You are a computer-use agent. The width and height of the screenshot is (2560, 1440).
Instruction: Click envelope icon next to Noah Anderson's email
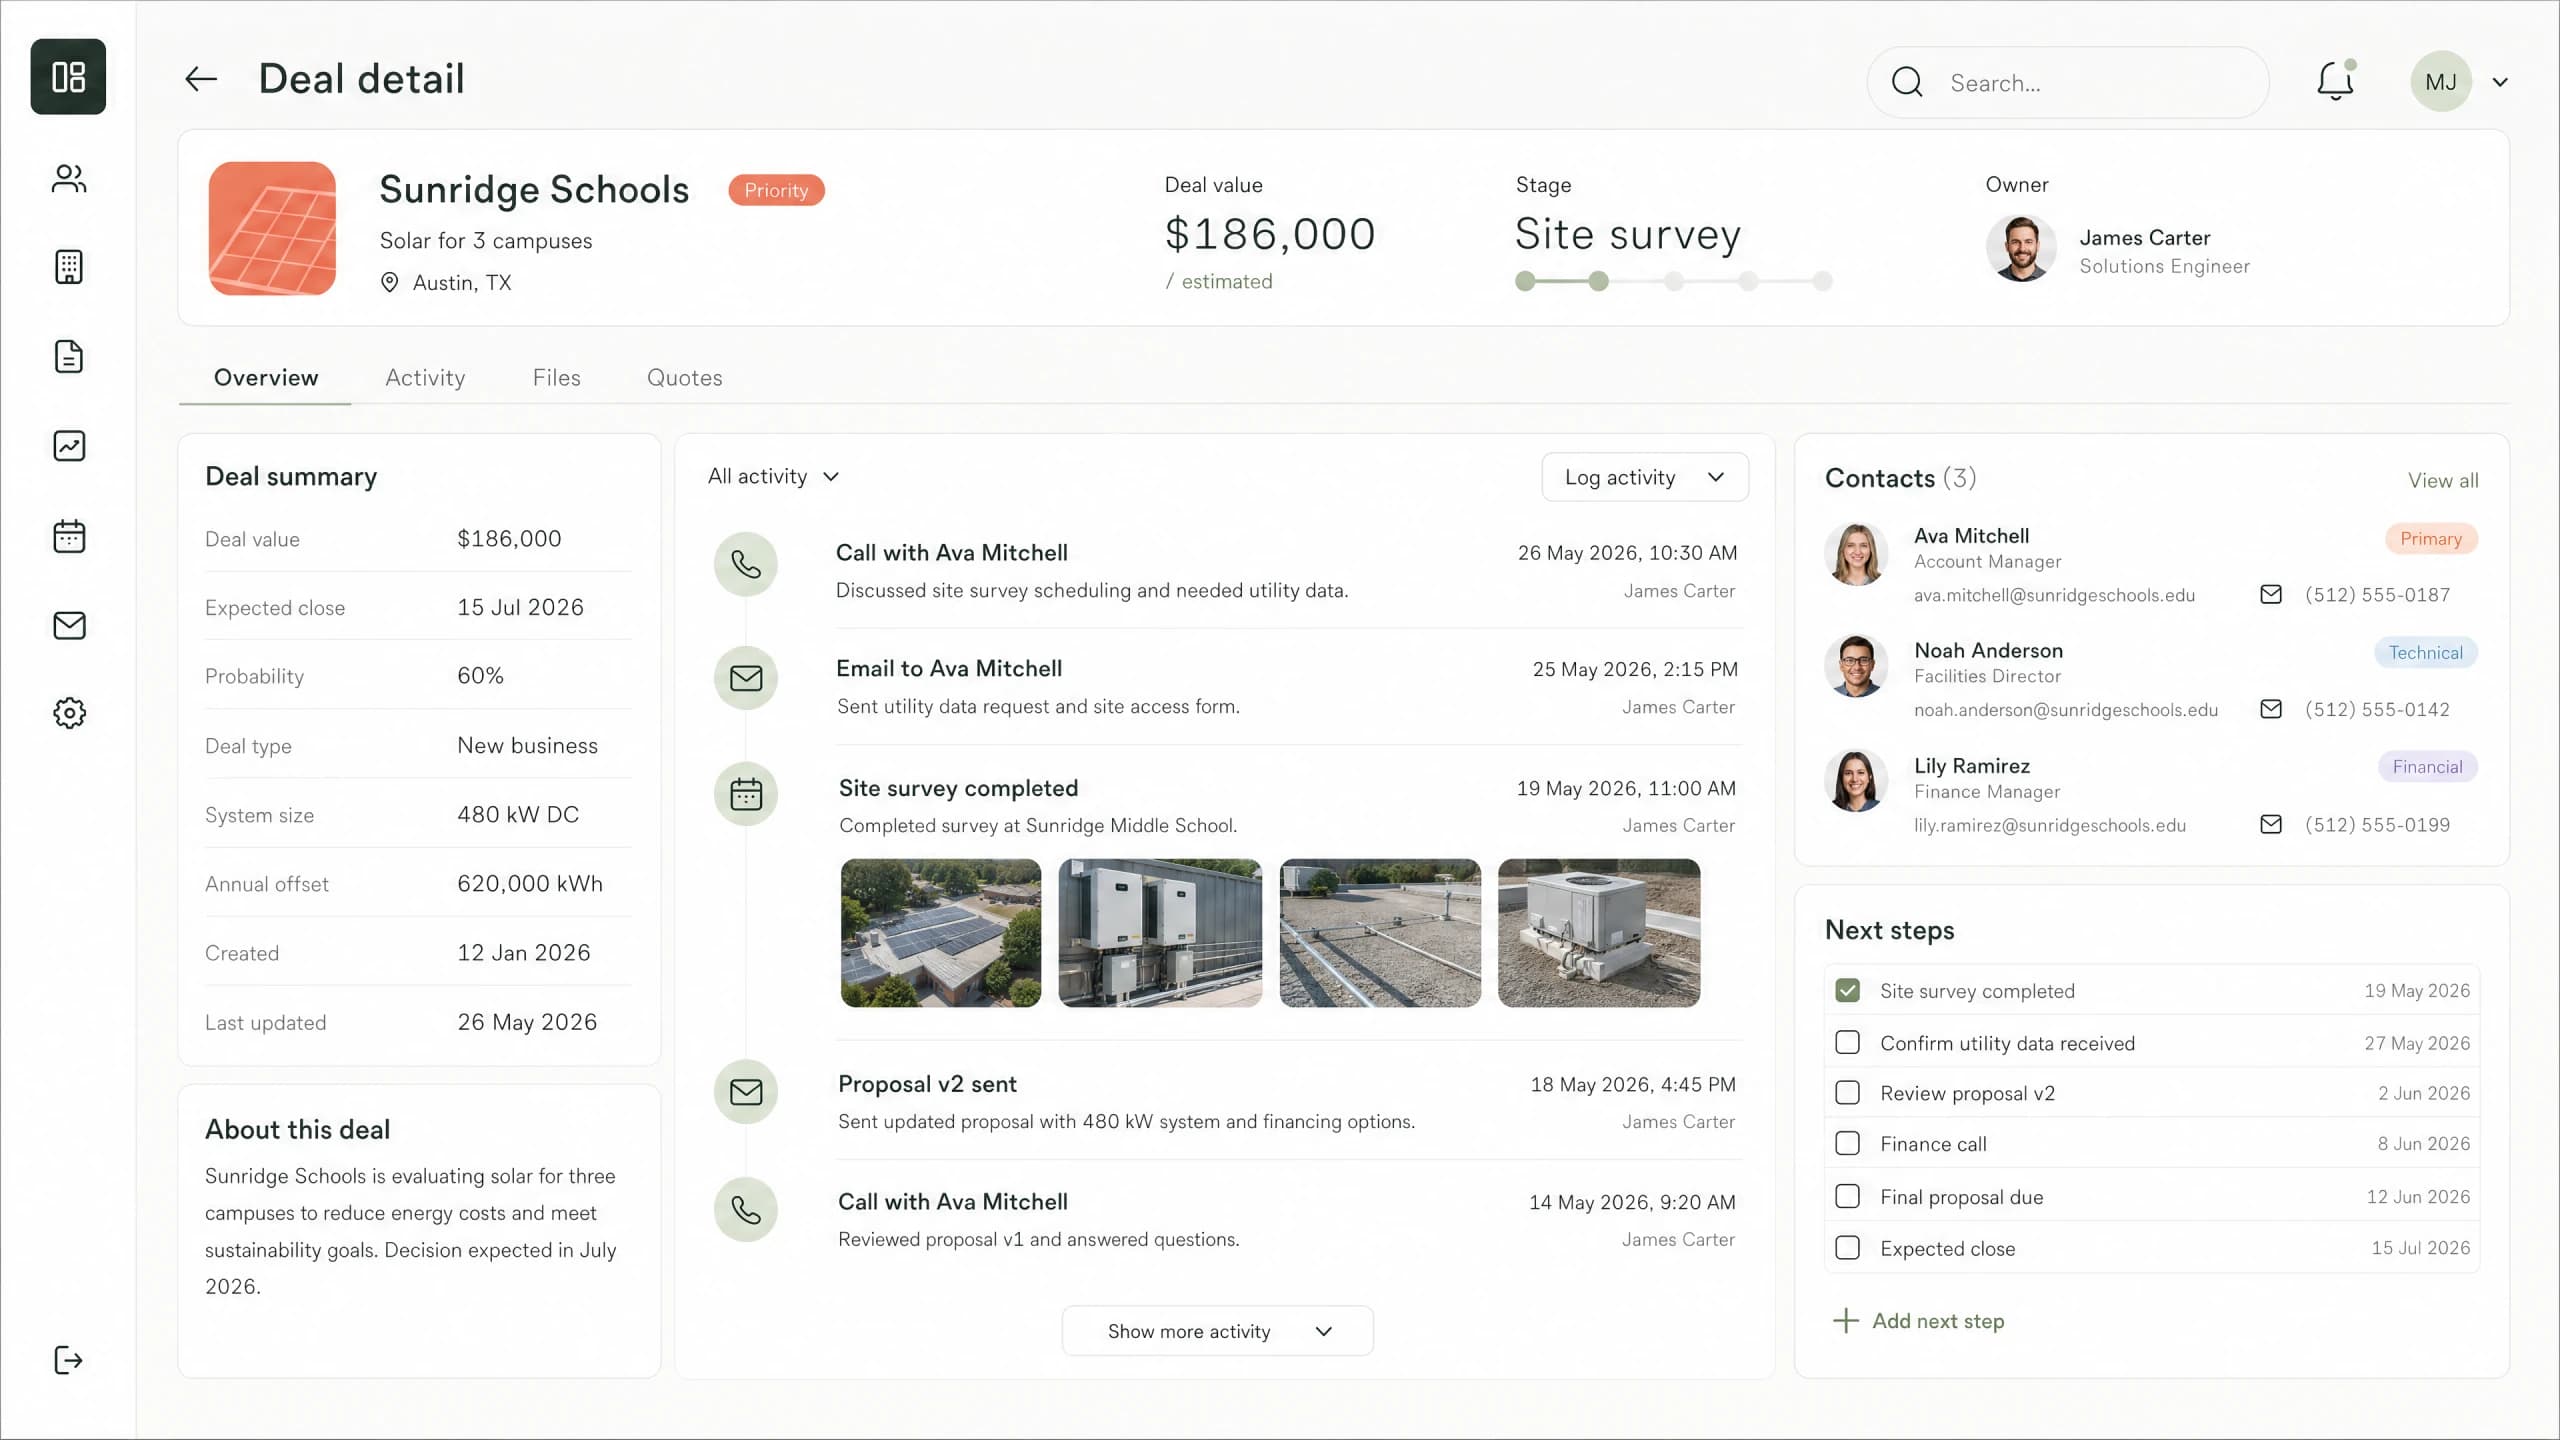click(x=2271, y=709)
